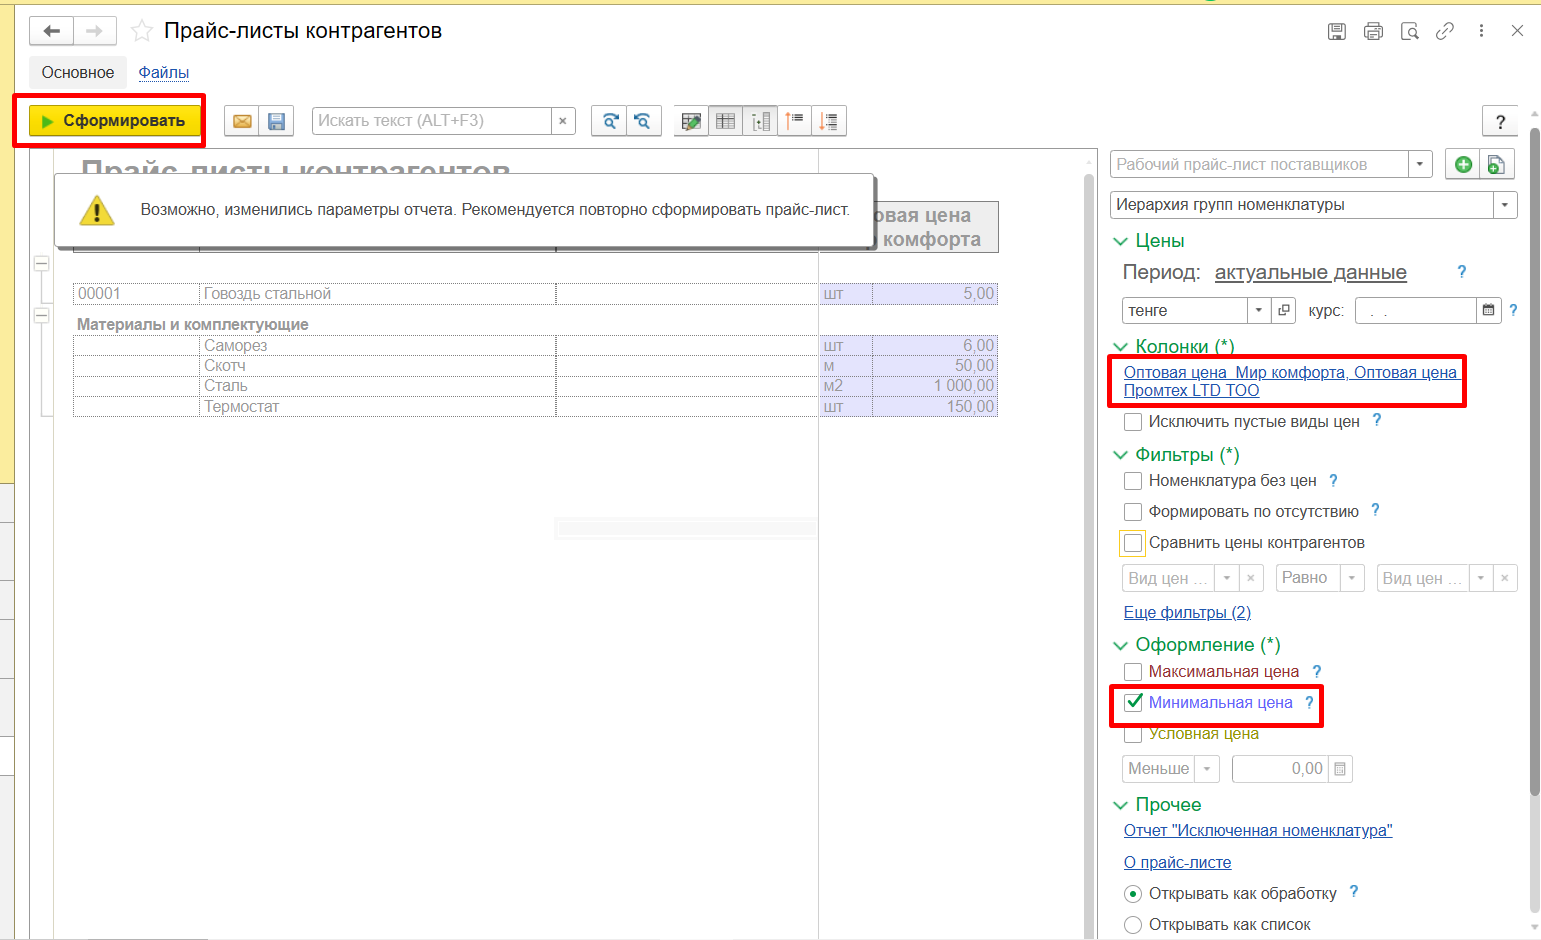Open the Еще фильтры (2) link
Image resolution: width=1541 pixels, height=940 pixels.
click(1187, 612)
